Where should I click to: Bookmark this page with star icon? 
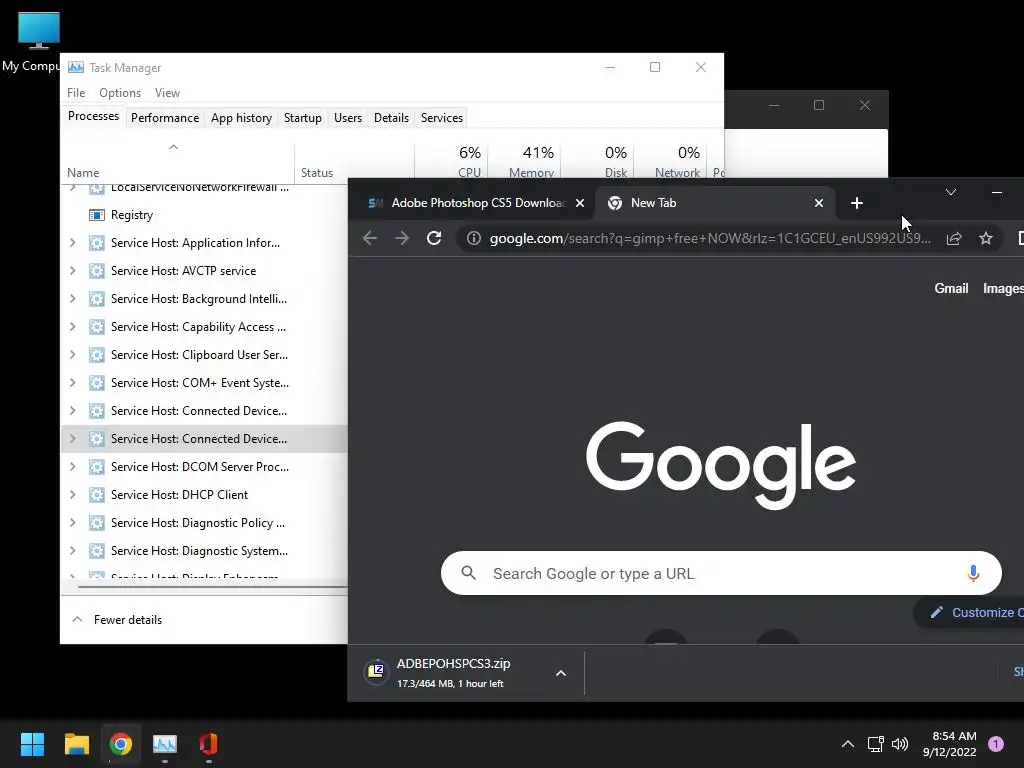pos(985,238)
